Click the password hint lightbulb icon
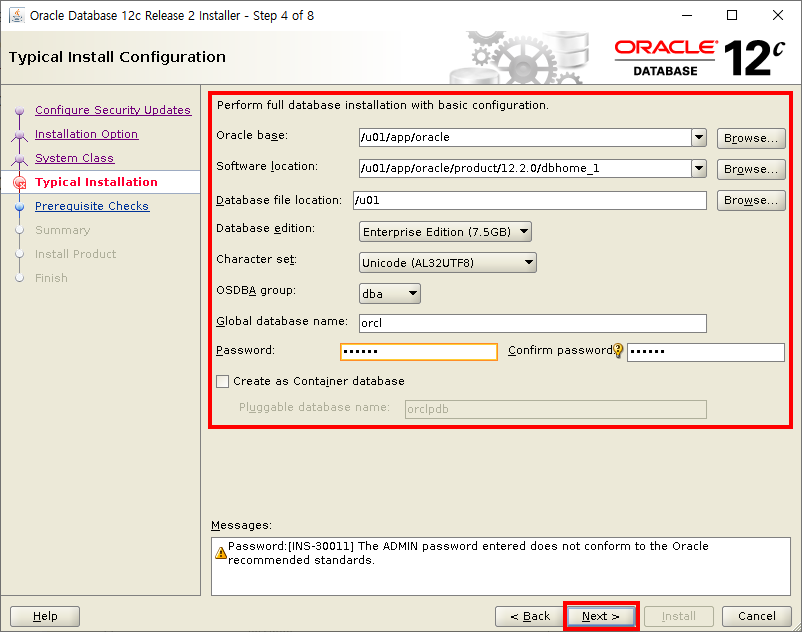The image size is (802, 632). [x=618, y=350]
